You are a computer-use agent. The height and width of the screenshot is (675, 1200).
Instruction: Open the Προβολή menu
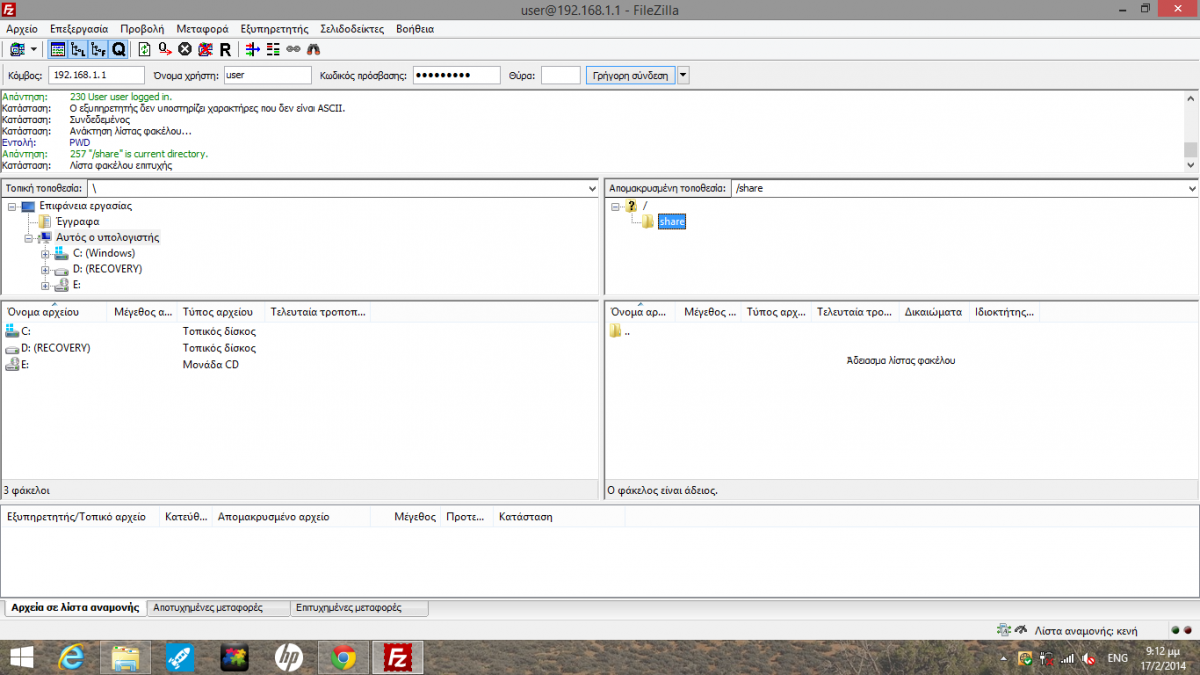142,29
